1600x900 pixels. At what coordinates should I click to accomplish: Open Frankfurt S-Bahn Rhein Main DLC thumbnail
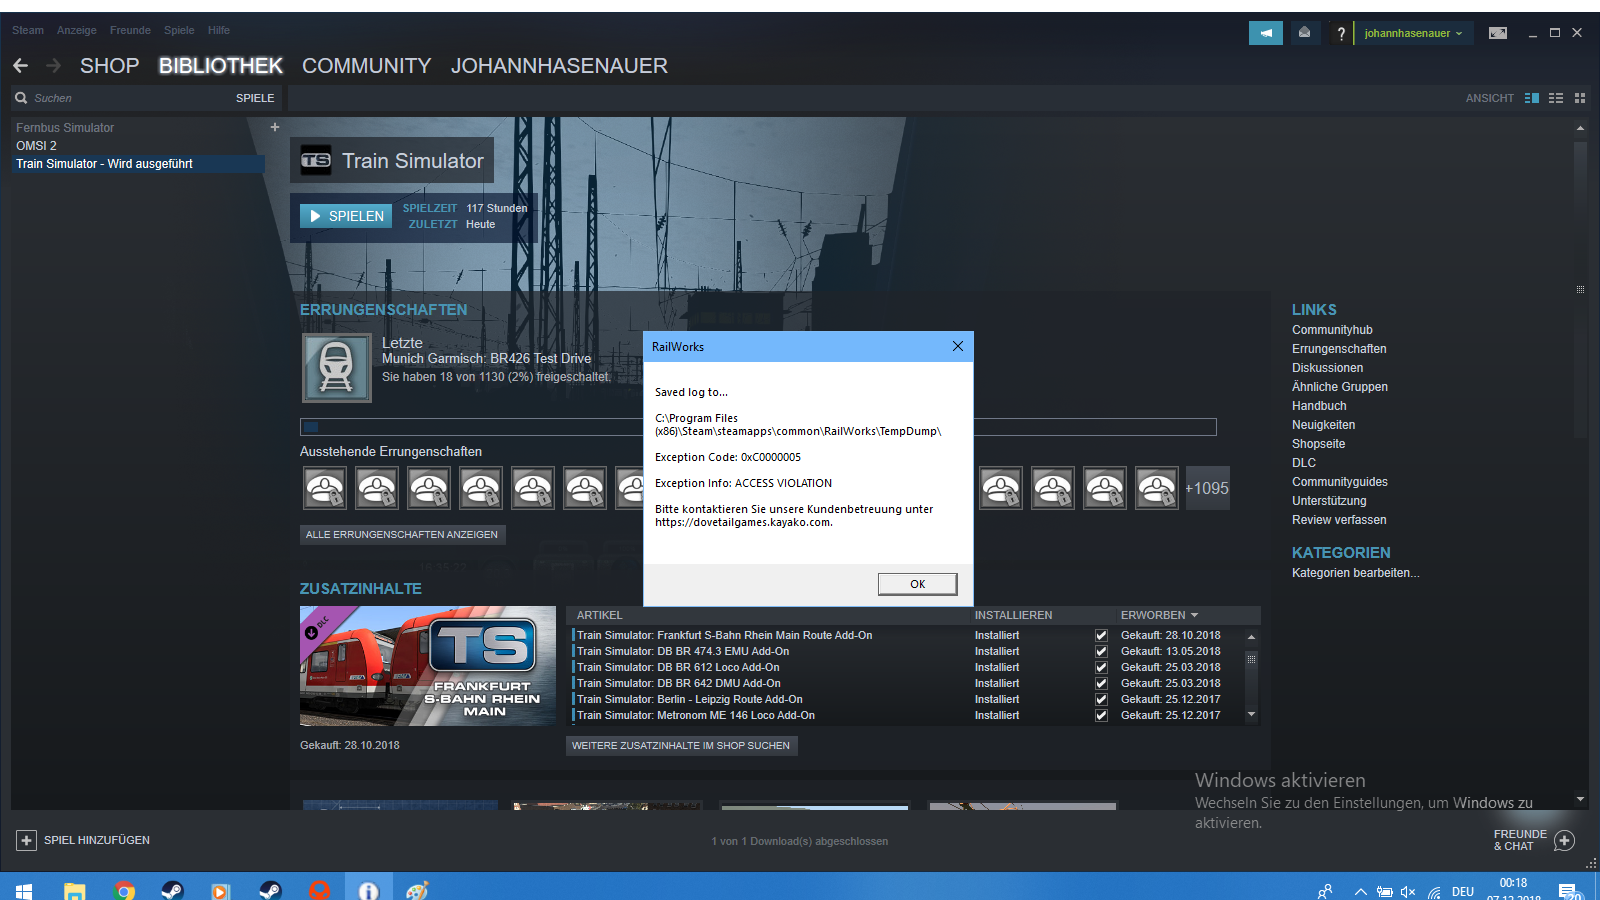[x=428, y=666]
